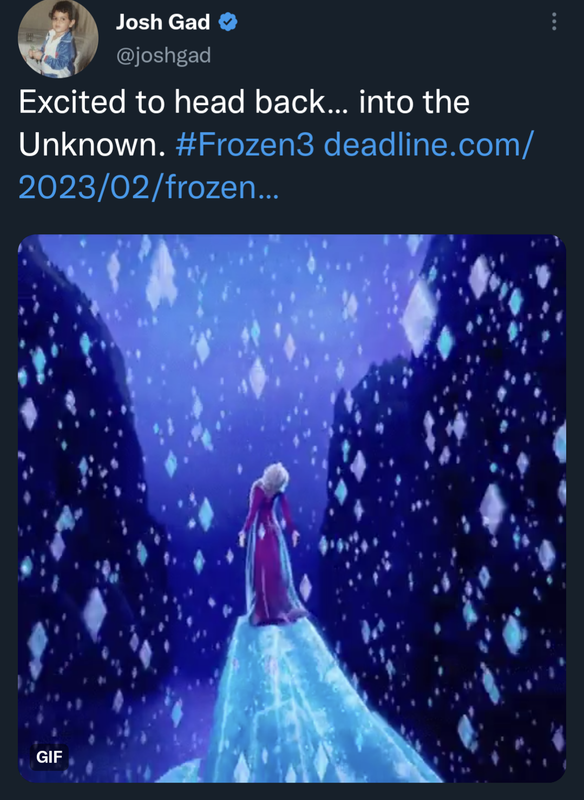Open the 2023/02/frozen… link continuation
The height and width of the screenshot is (800, 584).
tap(148, 187)
